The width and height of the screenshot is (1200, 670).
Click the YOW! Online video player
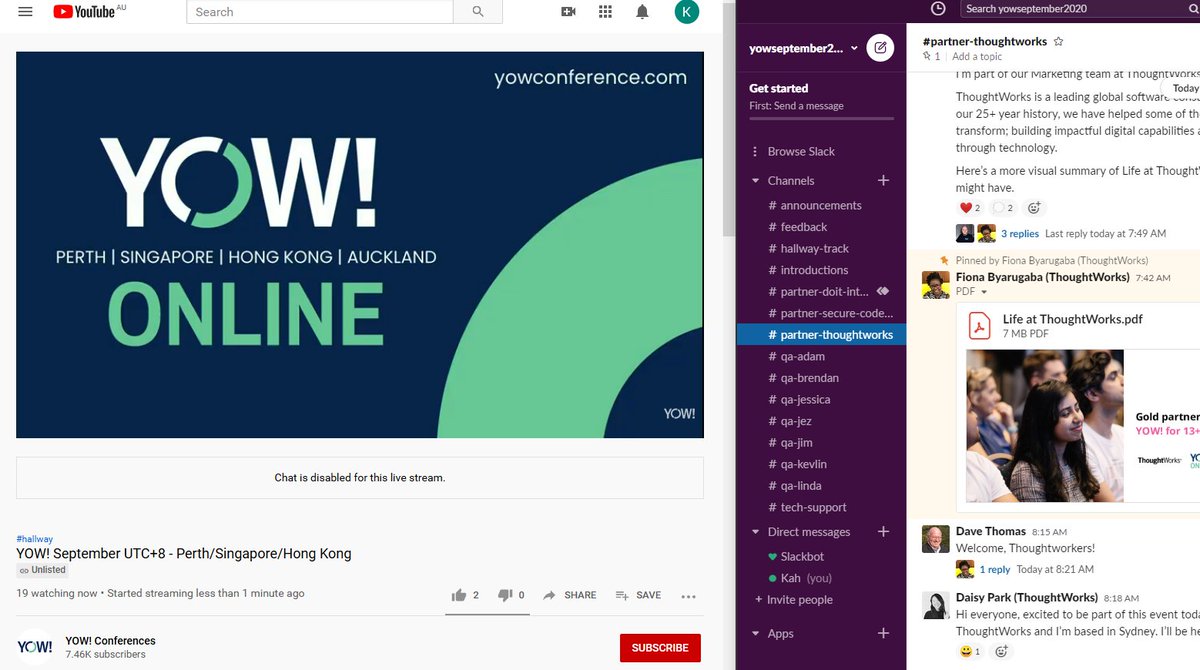pyautogui.click(x=360, y=245)
